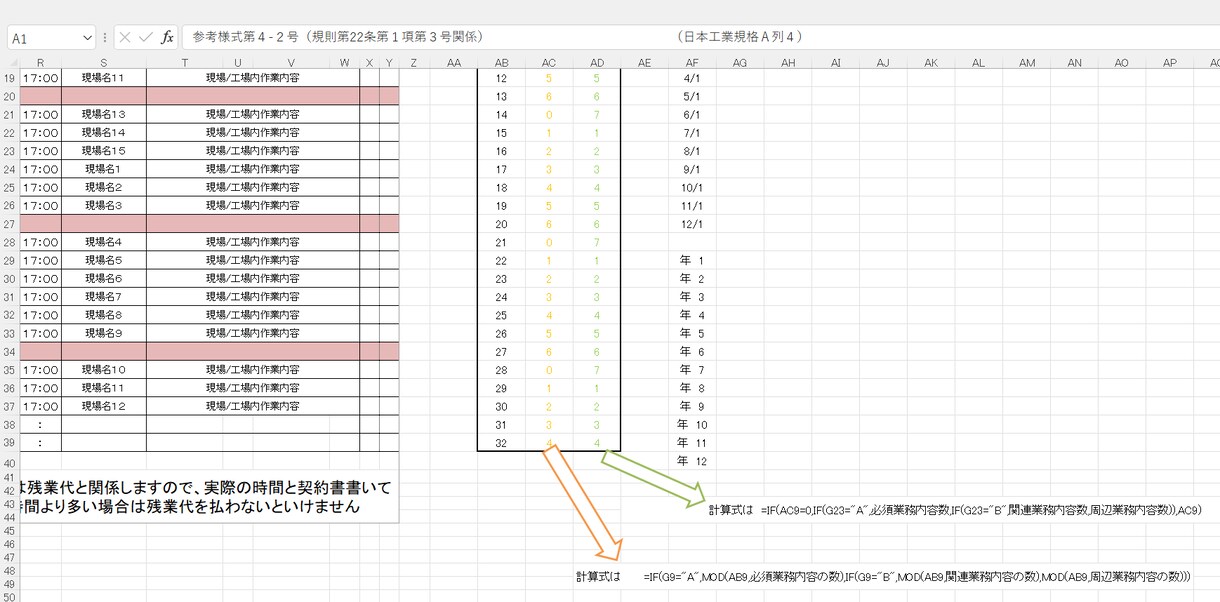Select column header T
The image size is (1220, 602).
coord(185,62)
